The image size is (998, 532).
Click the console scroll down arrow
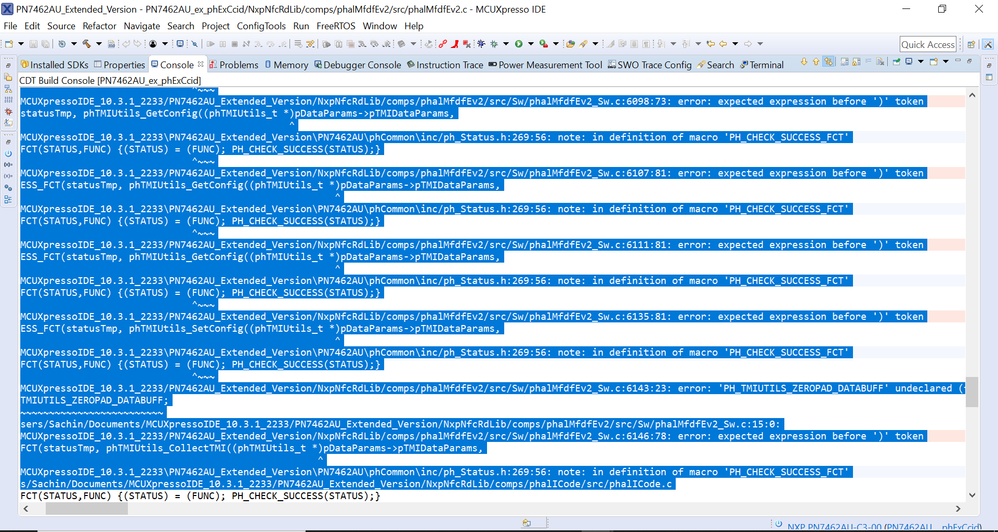pyautogui.click(x=972, y=495)
